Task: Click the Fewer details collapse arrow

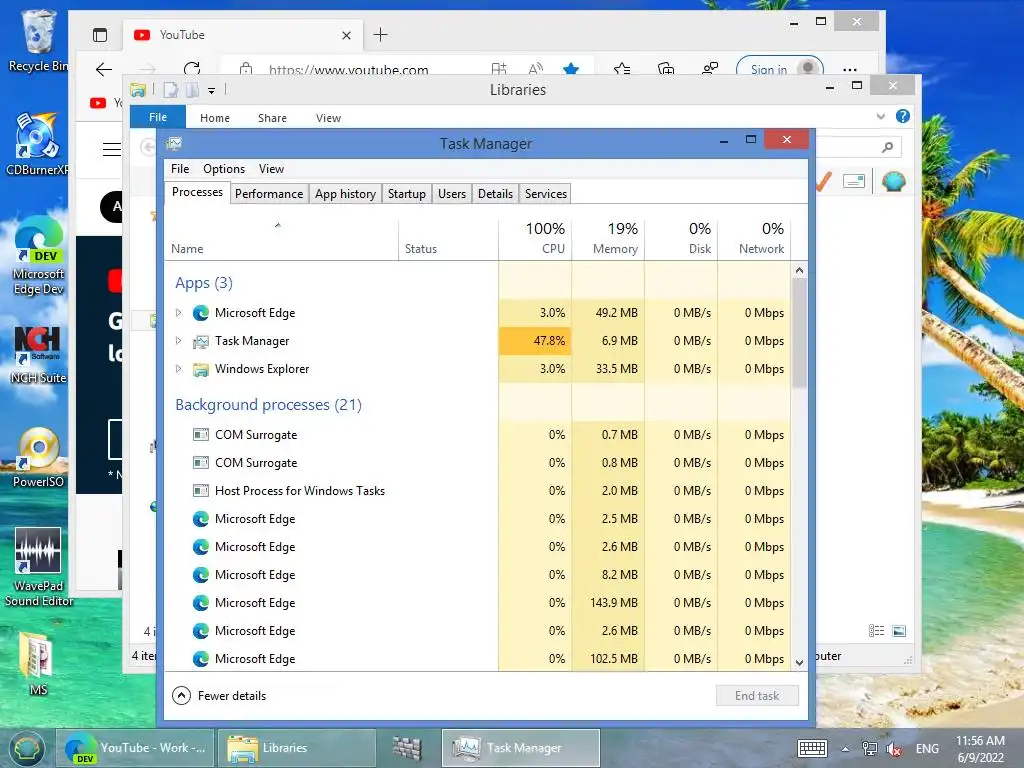Action: (x=182, y=696)
